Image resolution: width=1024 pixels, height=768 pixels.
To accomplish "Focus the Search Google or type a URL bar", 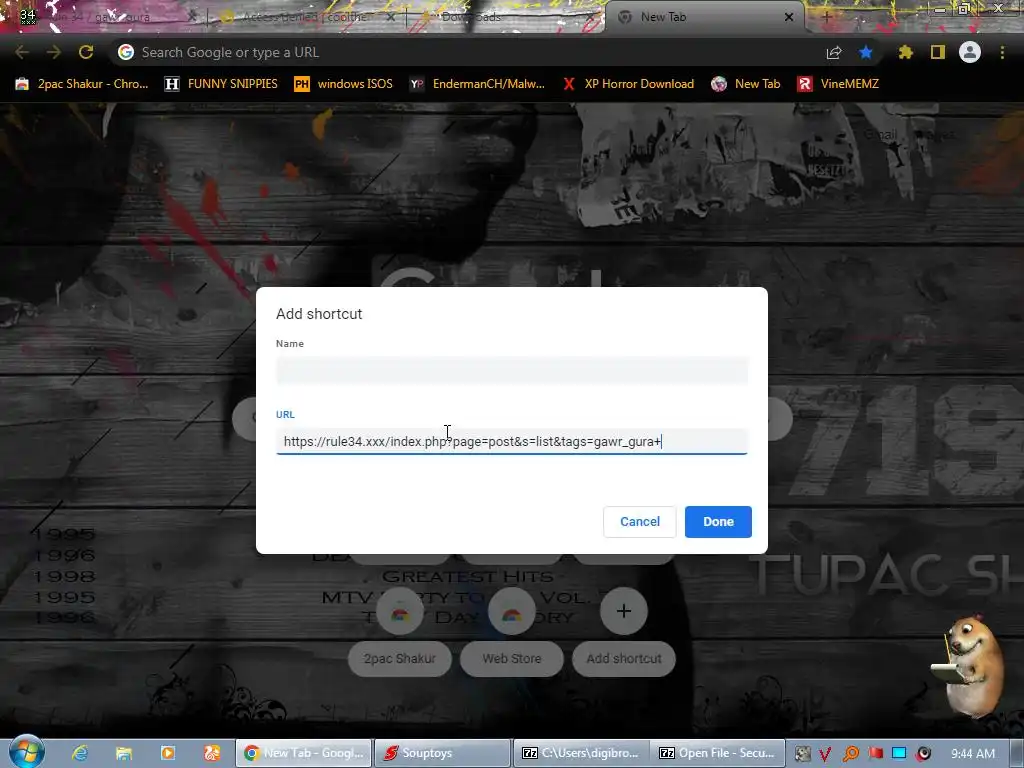I will coord(470,52).
